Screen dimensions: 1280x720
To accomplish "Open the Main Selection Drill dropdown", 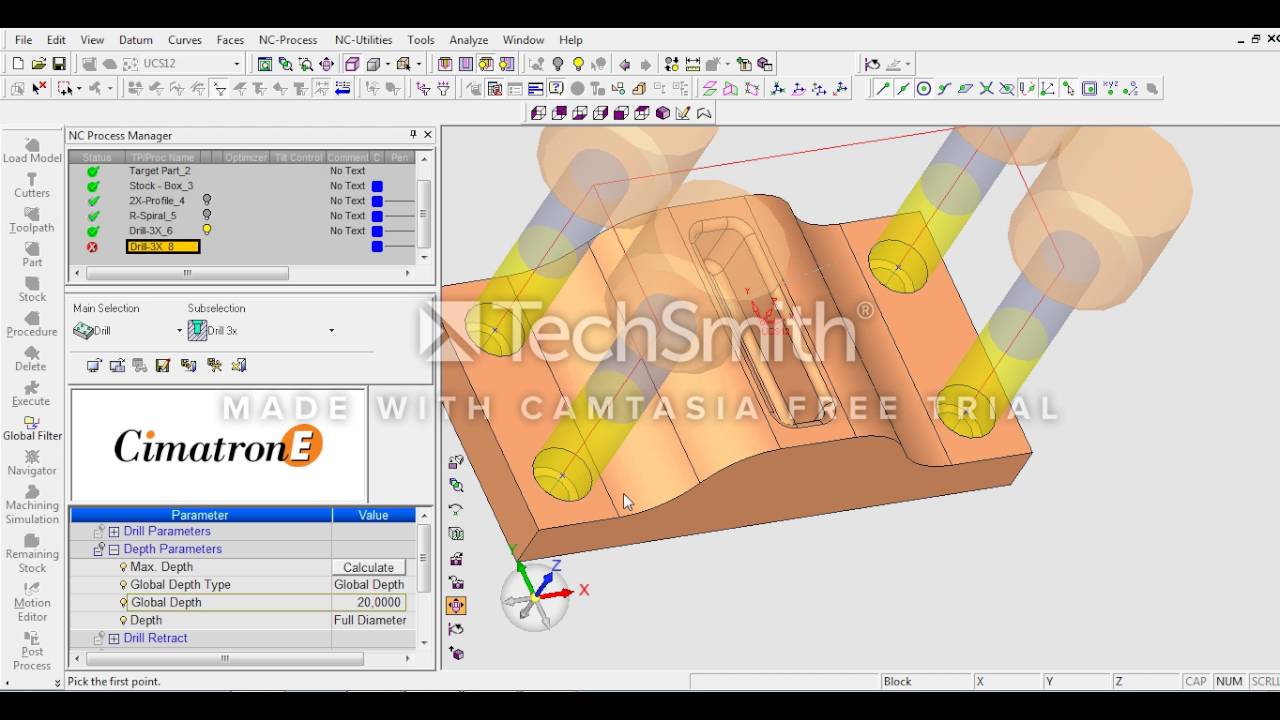I will (180, 330).
